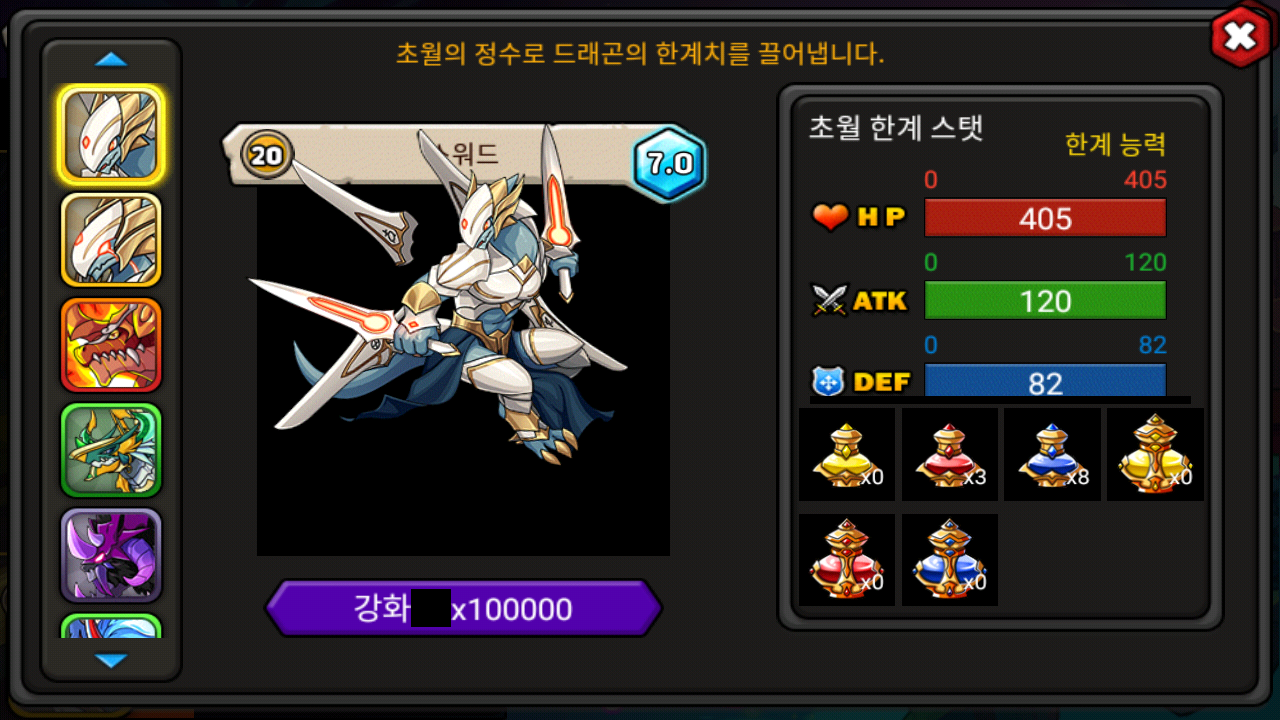Tap the purple 강화 x100000 button

(x=464, y=608)
